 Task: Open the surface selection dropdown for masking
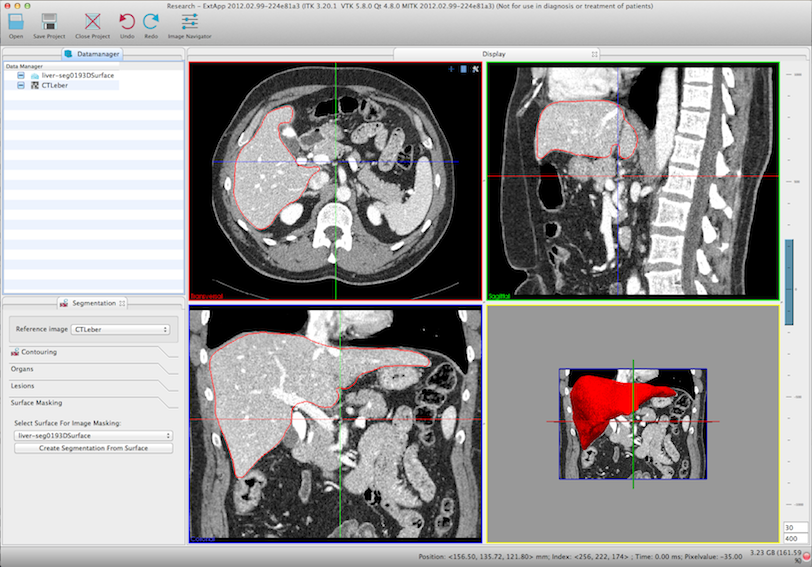tap(93, 435)
